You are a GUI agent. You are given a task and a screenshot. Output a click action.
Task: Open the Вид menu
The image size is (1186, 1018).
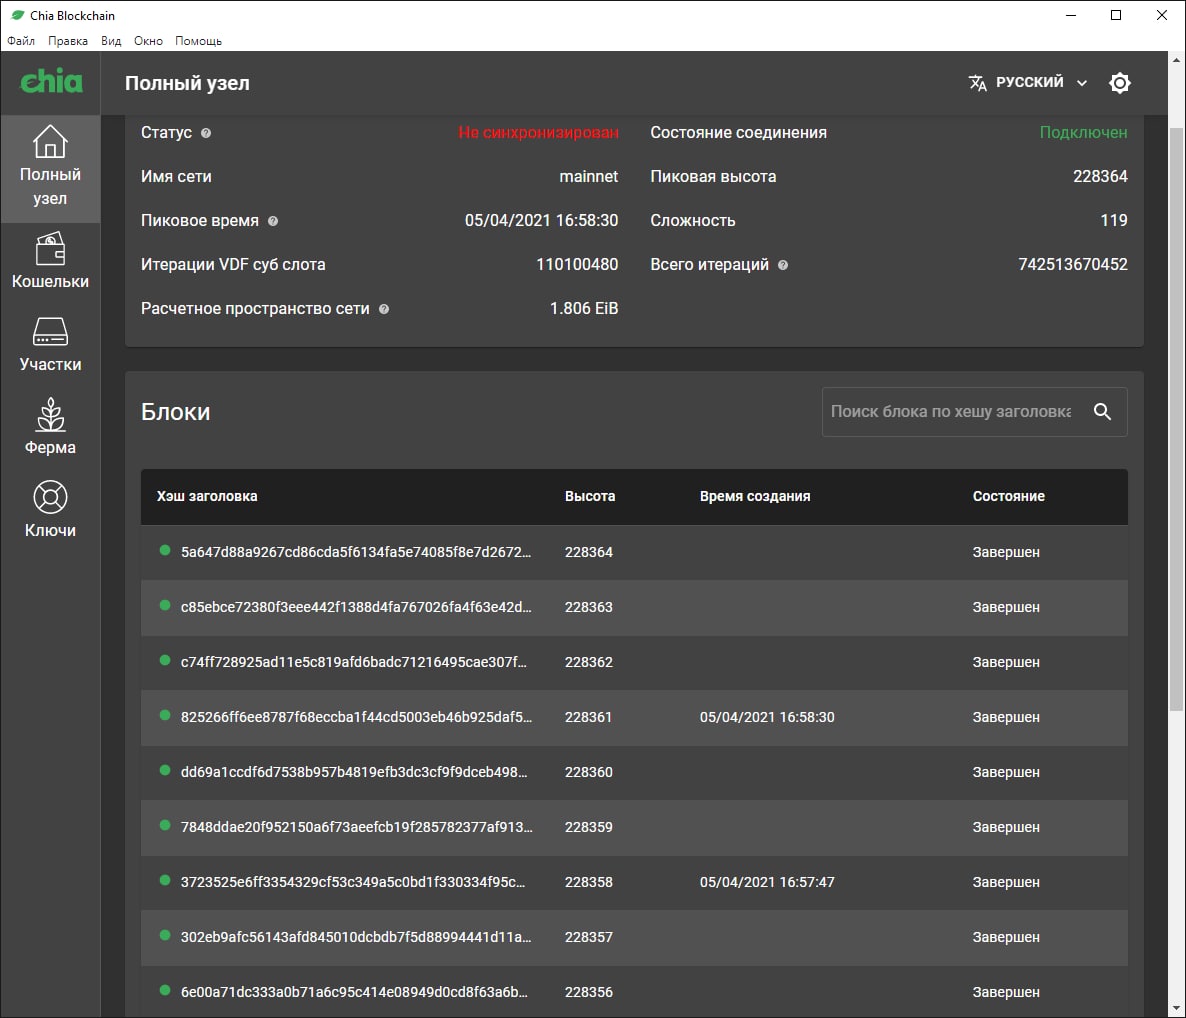(x=111, y=41)
